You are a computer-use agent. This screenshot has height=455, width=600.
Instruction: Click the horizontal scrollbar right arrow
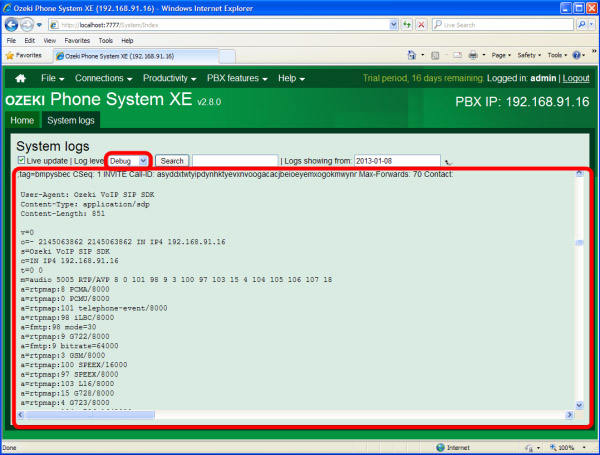point(570,414)
